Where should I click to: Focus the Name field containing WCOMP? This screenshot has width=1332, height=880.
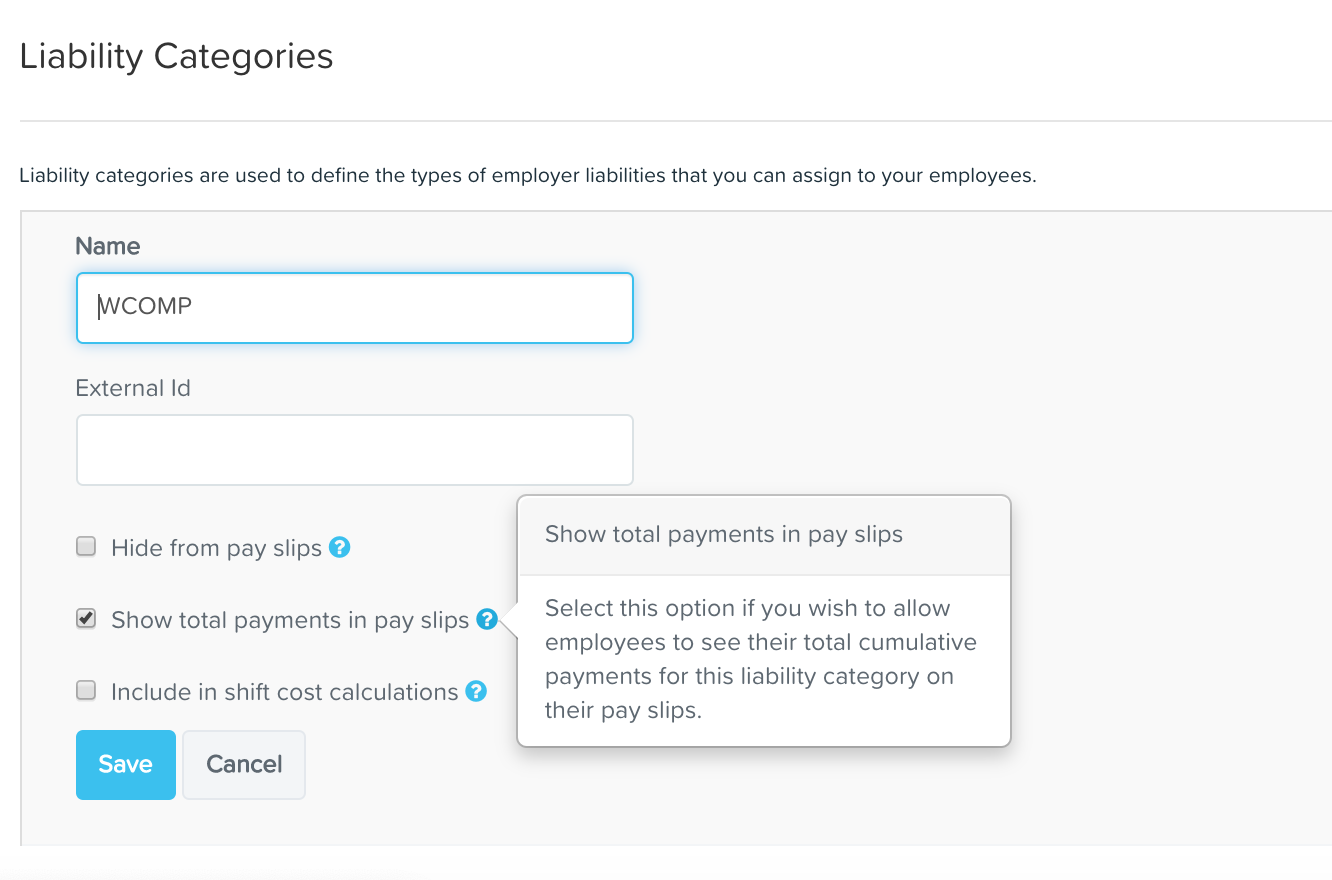click(x=355, y=308)
